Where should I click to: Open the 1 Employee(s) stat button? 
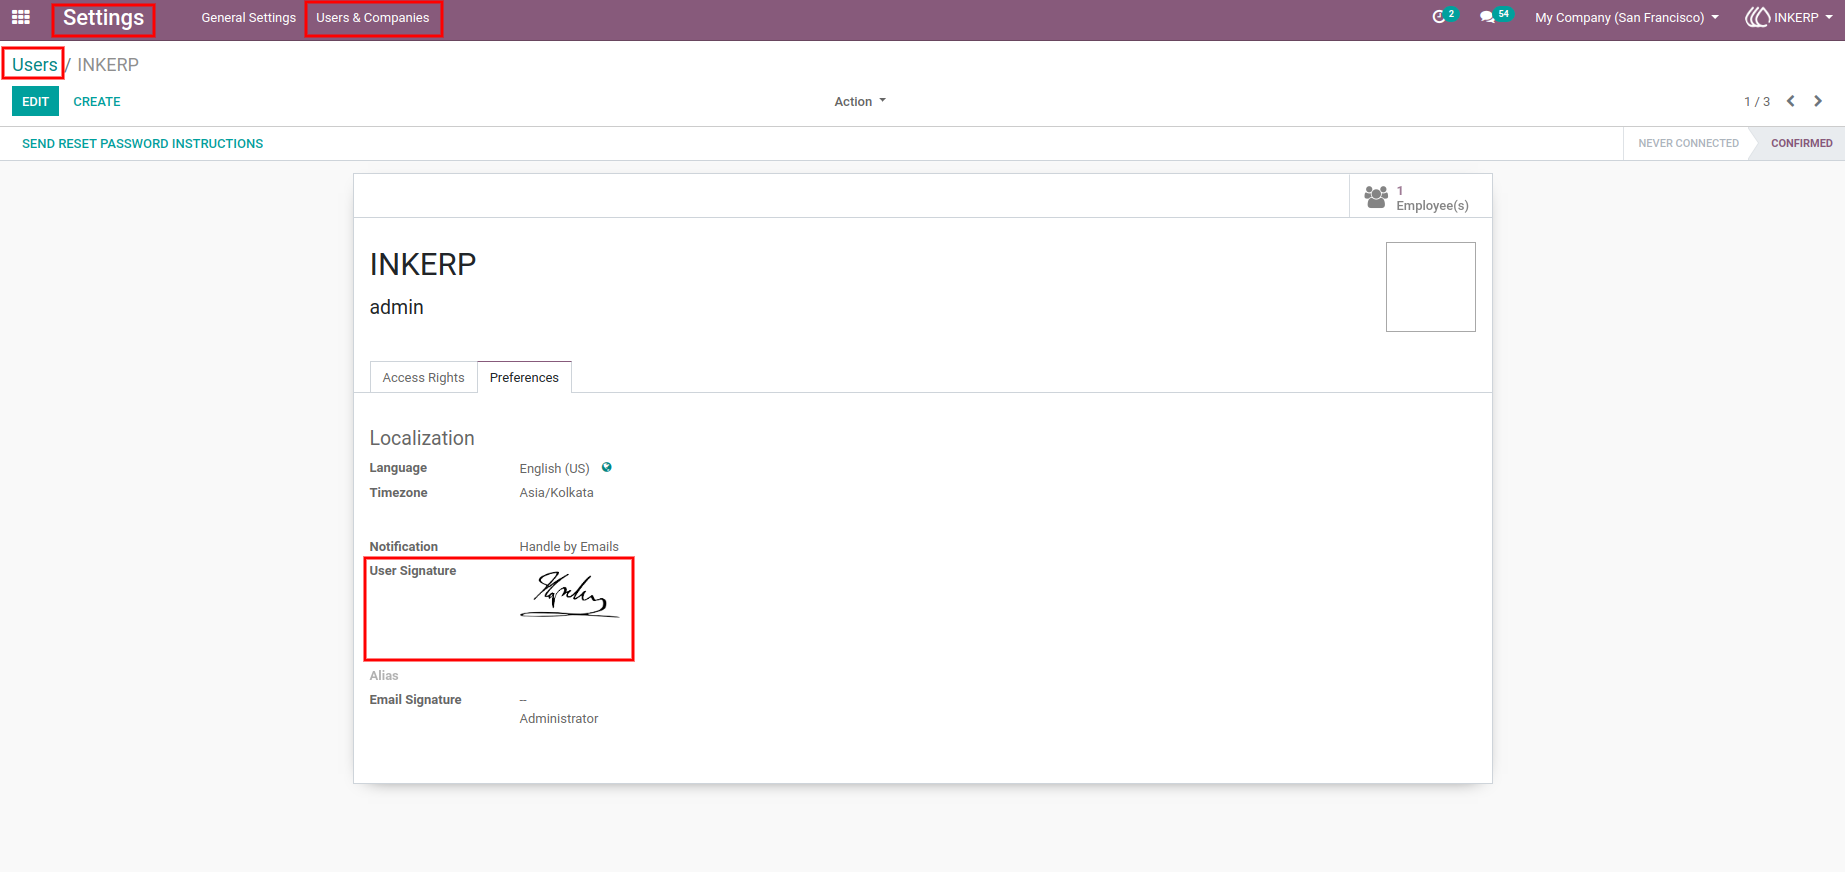(1420, 197)
